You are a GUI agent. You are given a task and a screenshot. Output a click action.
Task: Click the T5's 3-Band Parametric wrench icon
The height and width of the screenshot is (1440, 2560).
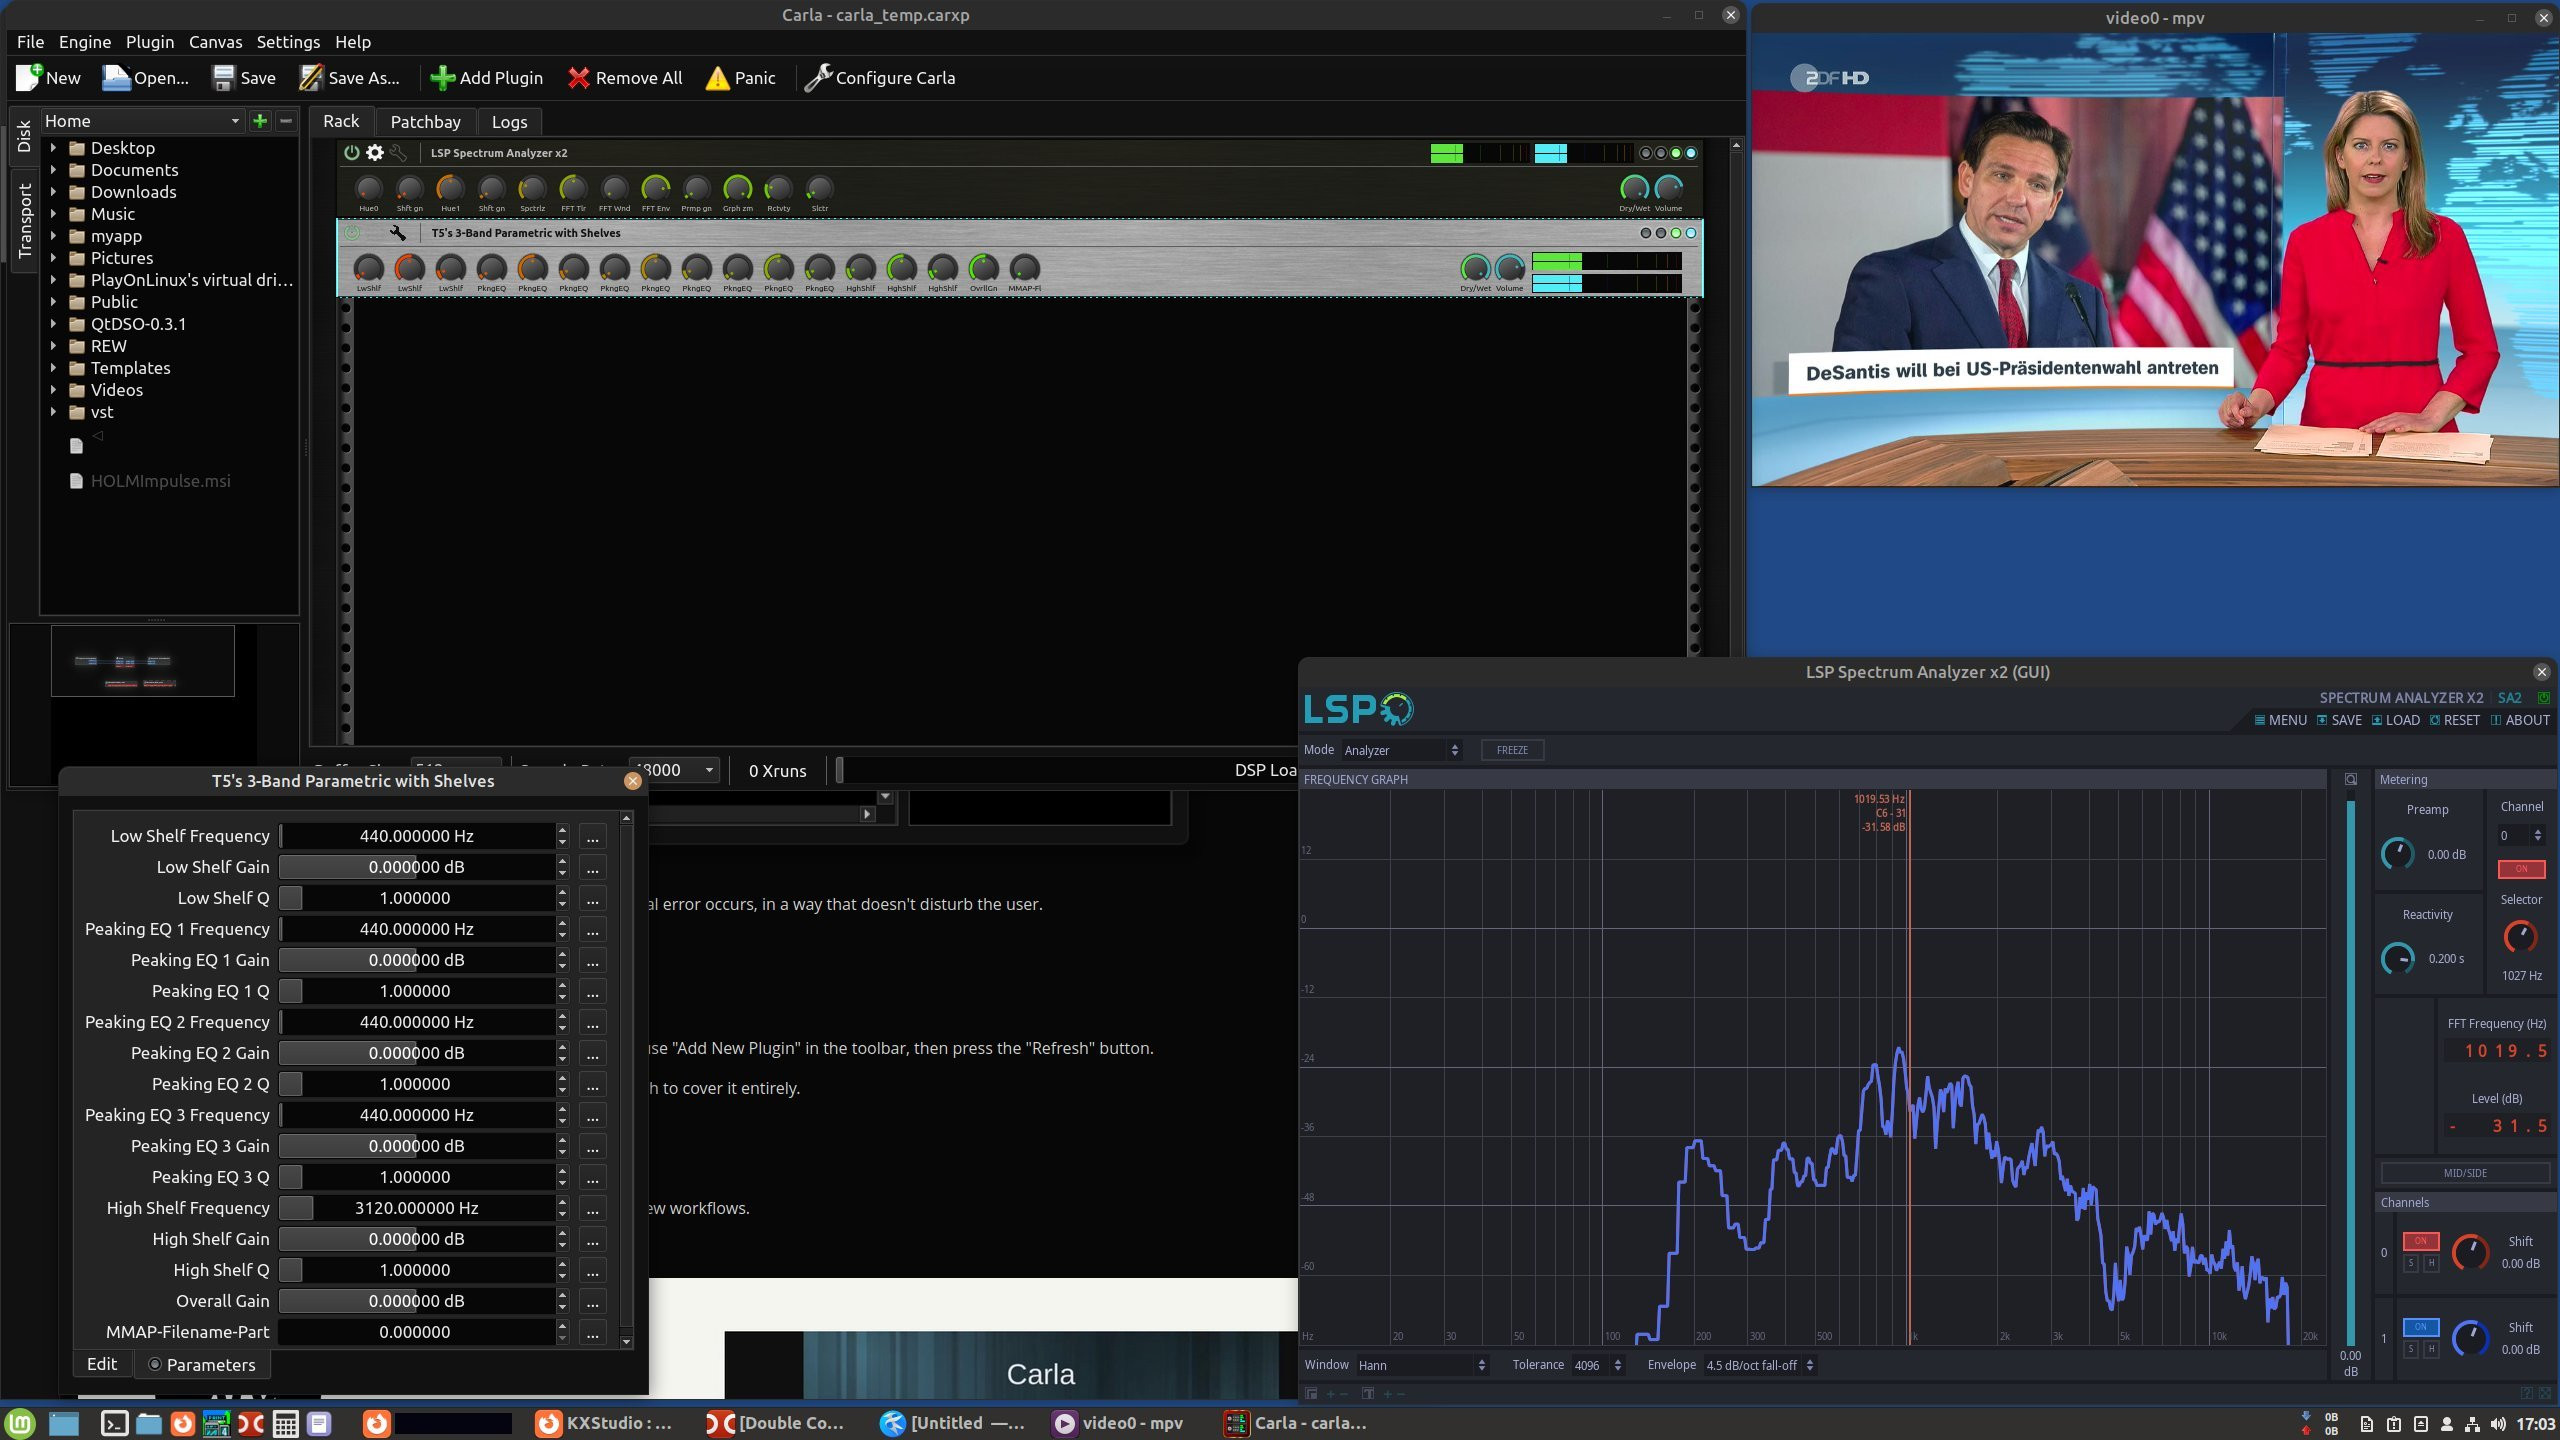pos(398,233)
